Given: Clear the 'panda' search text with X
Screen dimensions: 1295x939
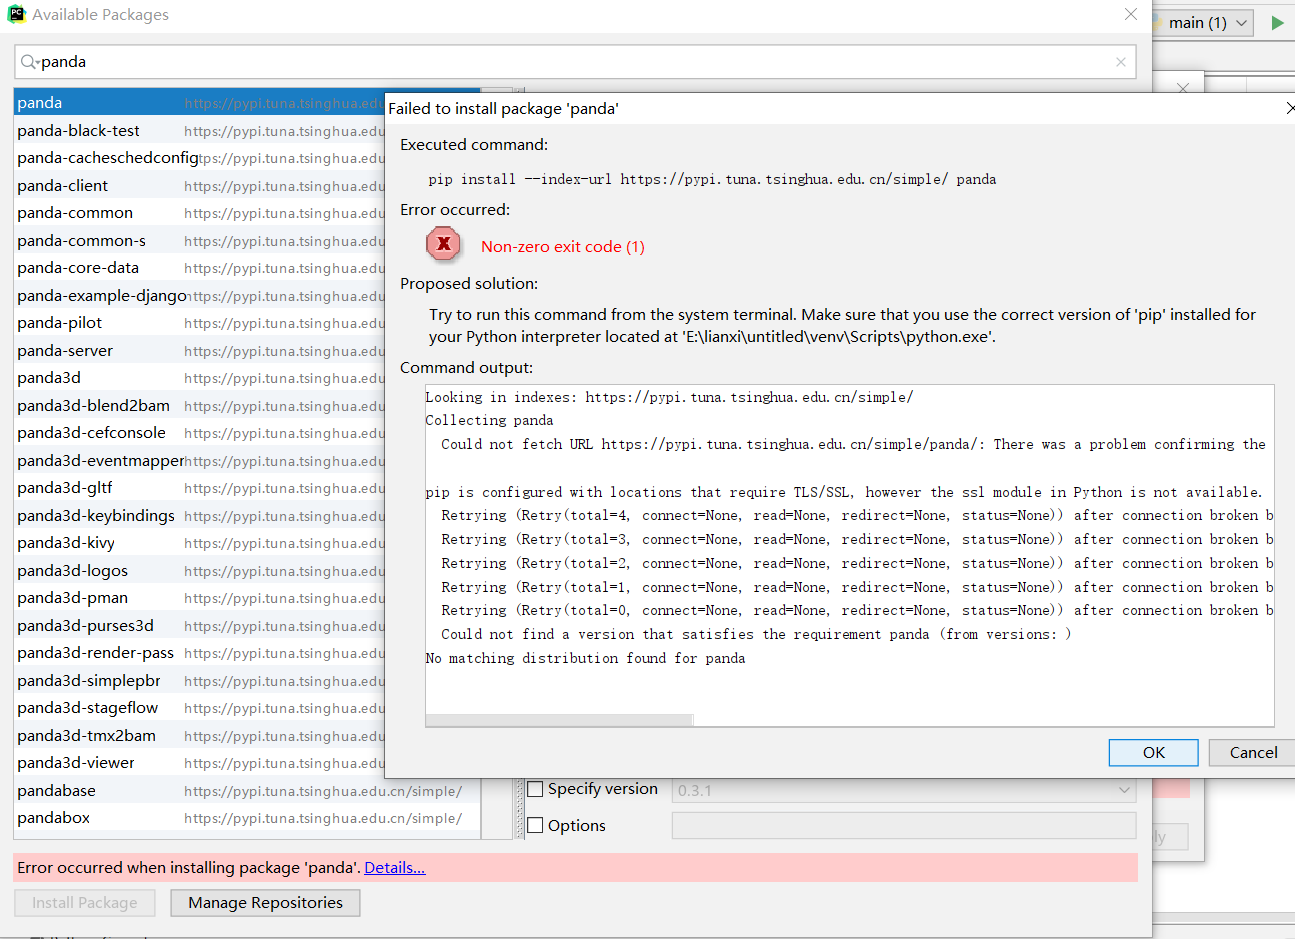Looking at the screenshot, I should click(x=1120, y=62).
